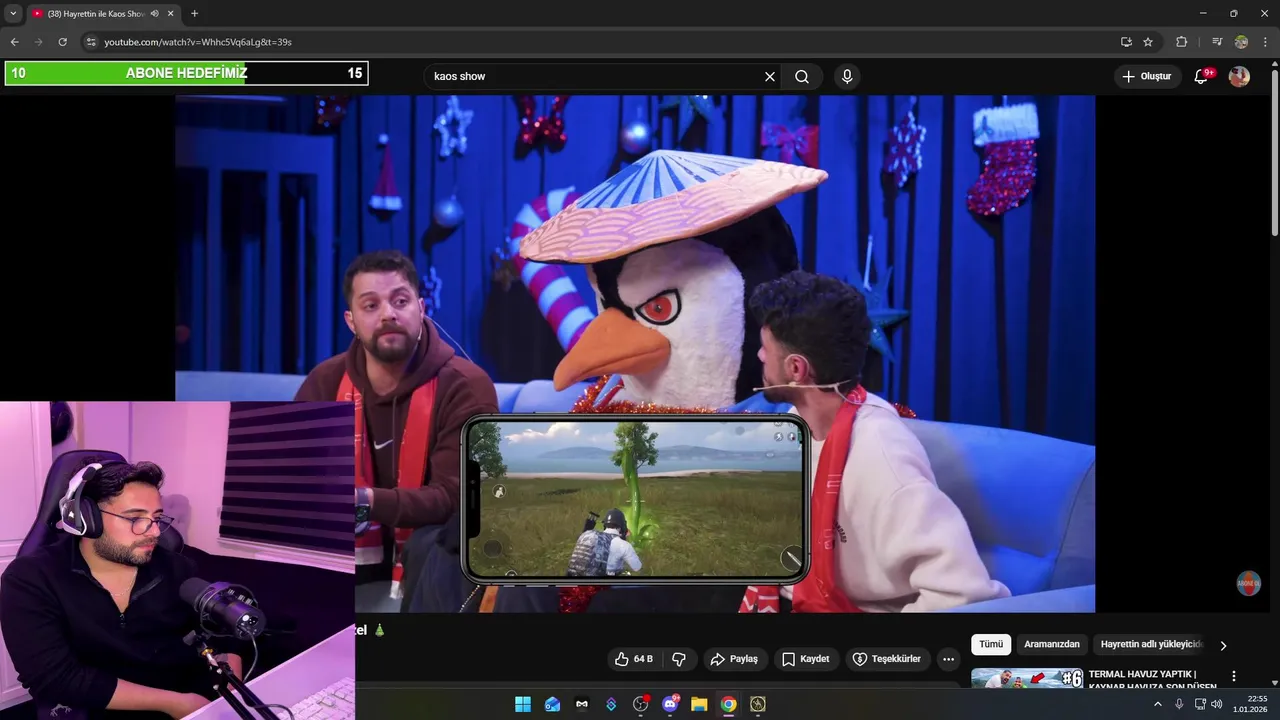Go back to the previous page
This screenshot has height=720, width=1280.
(x=14, y=42)
